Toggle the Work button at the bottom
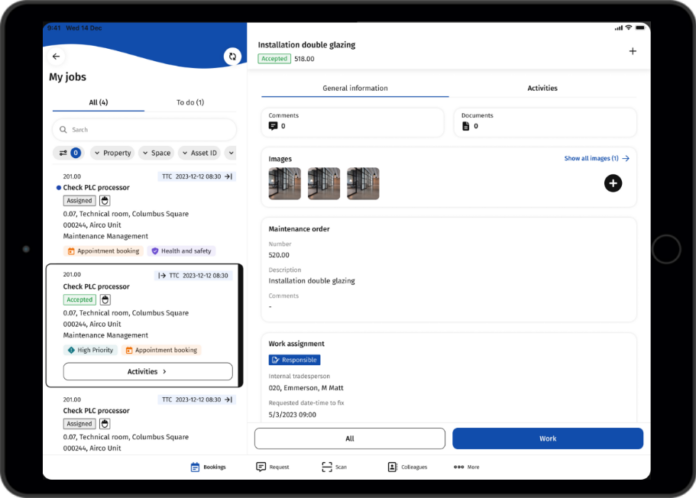The image size is (696, 498). 547,438
